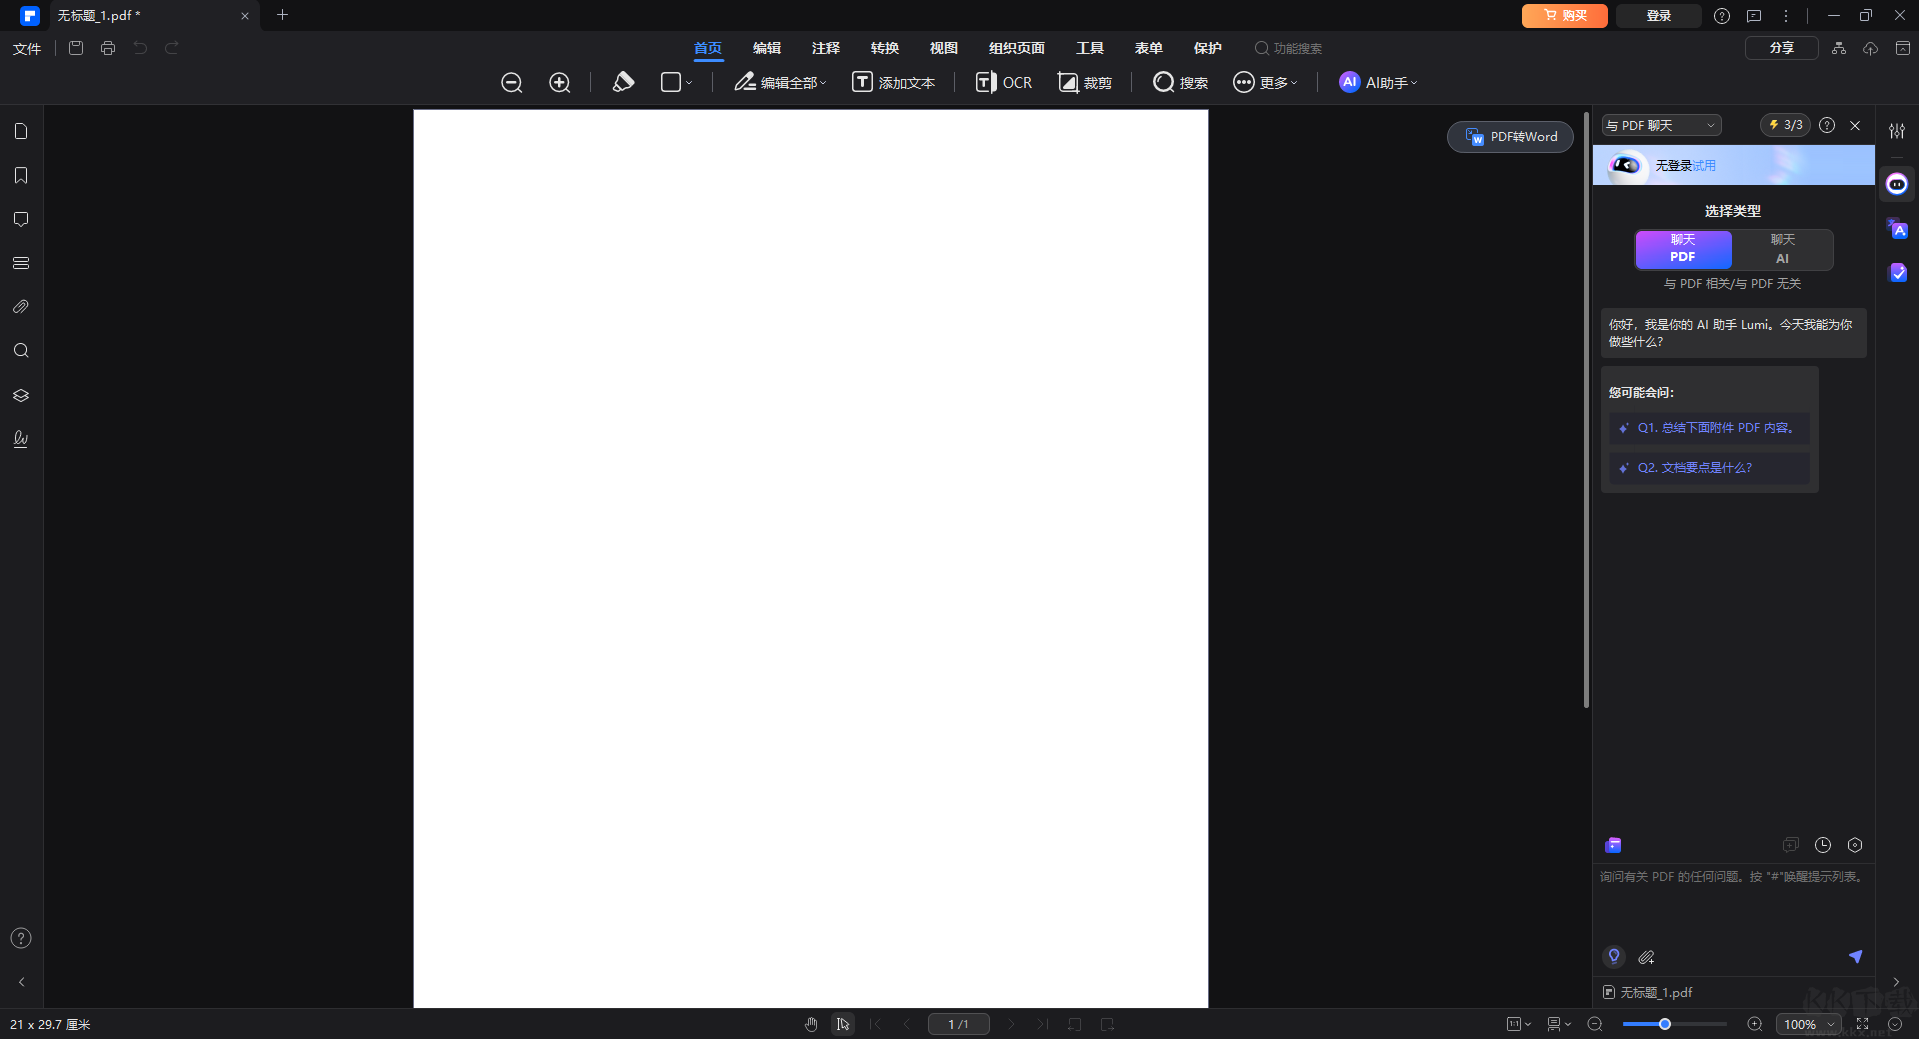1919x1039 pixels.
Task: Click the 1/1 page number field
Action: [958, 1024]
